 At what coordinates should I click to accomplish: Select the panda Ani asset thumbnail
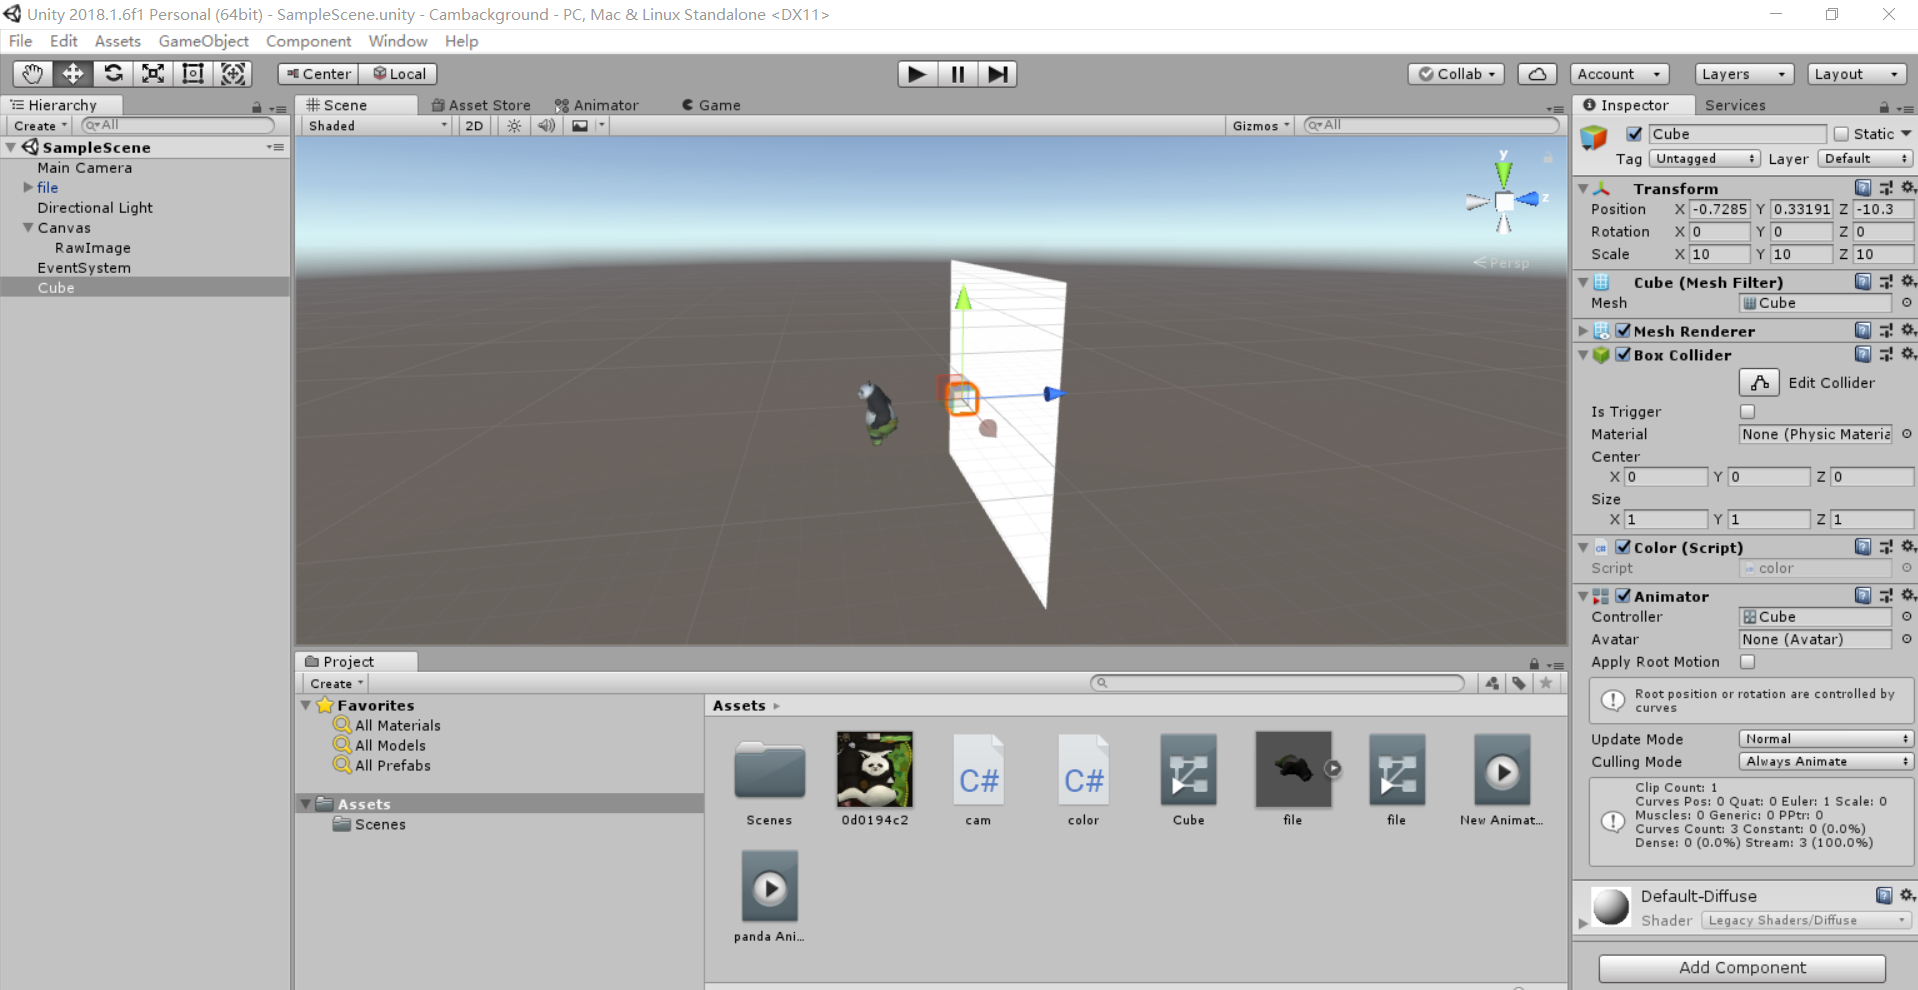pyautogui.click(x=769, y=887)
